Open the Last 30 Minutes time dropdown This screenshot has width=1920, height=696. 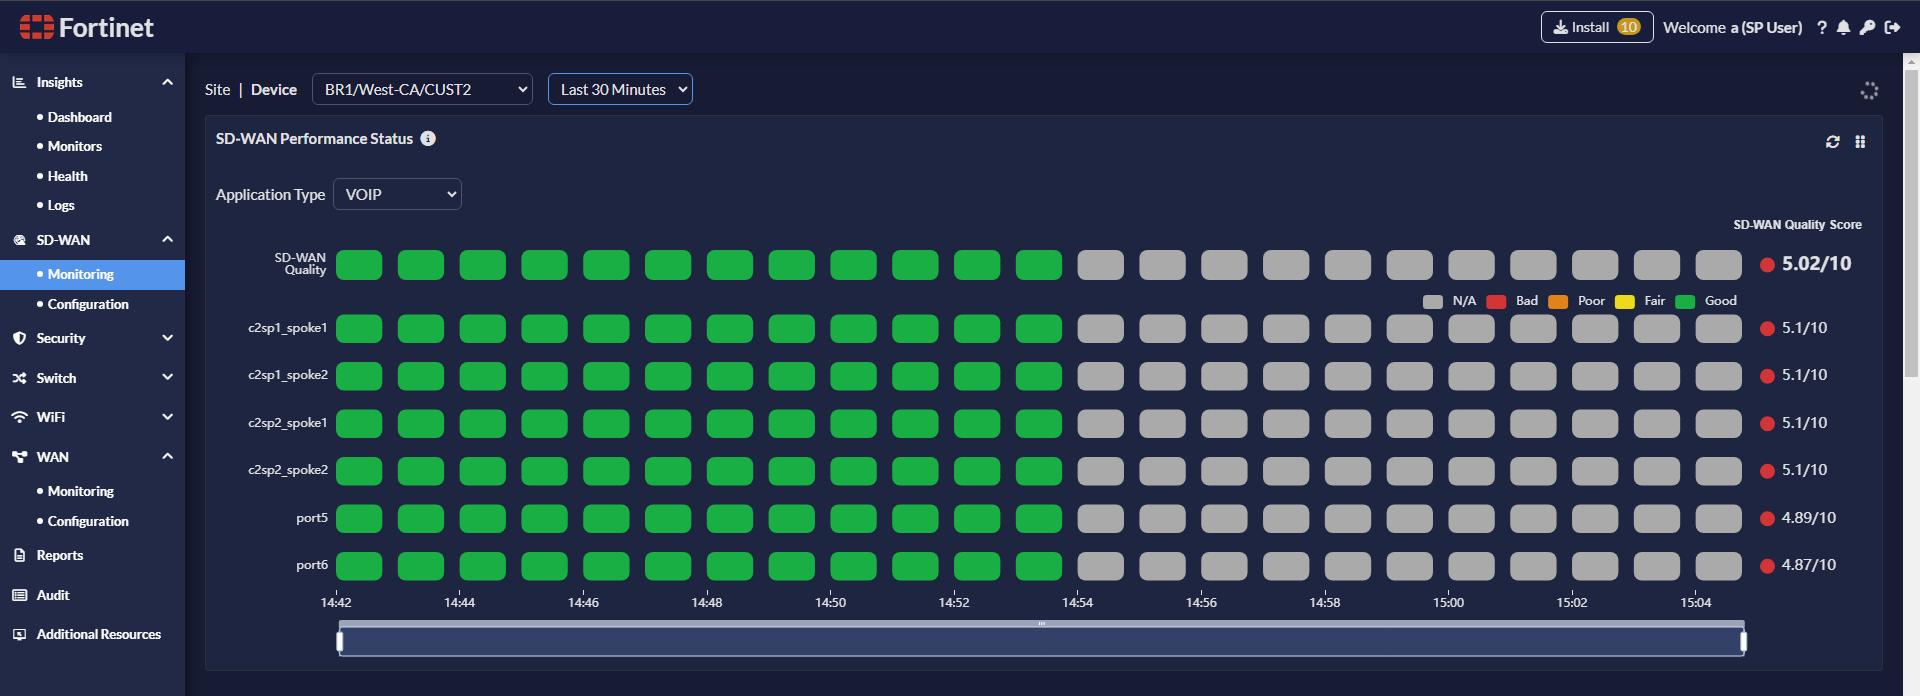pyautogui.click(x=620, y=89)
